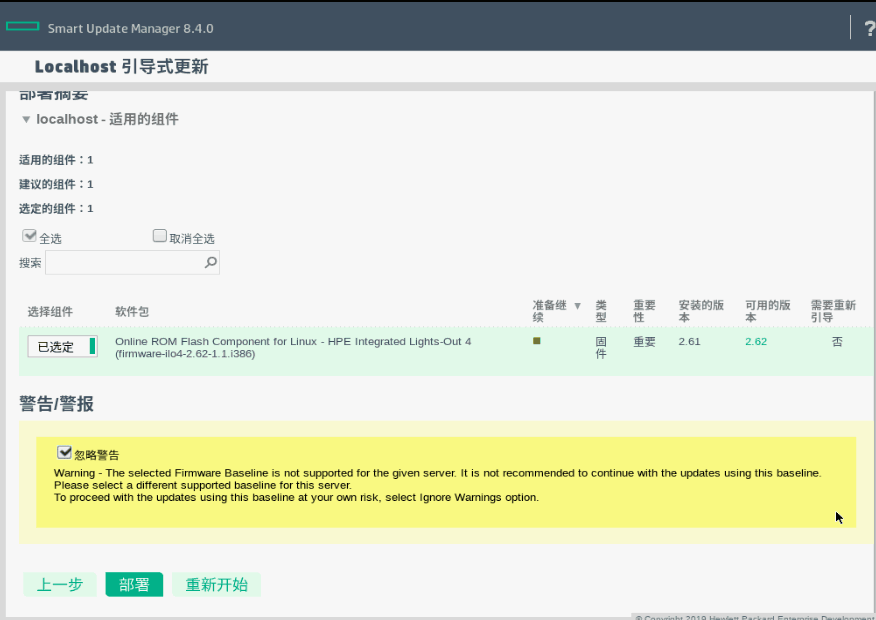
Task: Uncheck the 忽略警告 checkbox
Action: (65, 453)
